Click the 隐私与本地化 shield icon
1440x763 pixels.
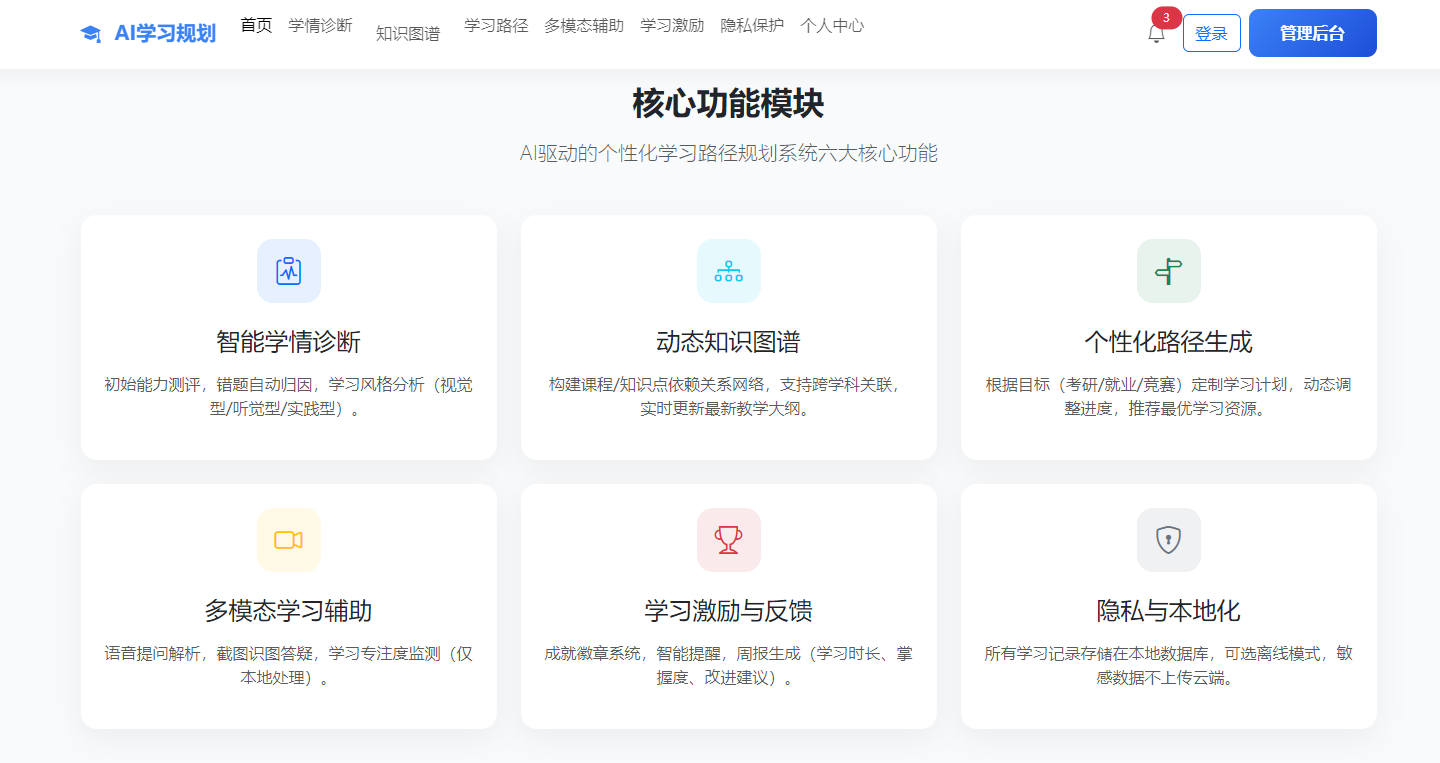[1169, 540]
